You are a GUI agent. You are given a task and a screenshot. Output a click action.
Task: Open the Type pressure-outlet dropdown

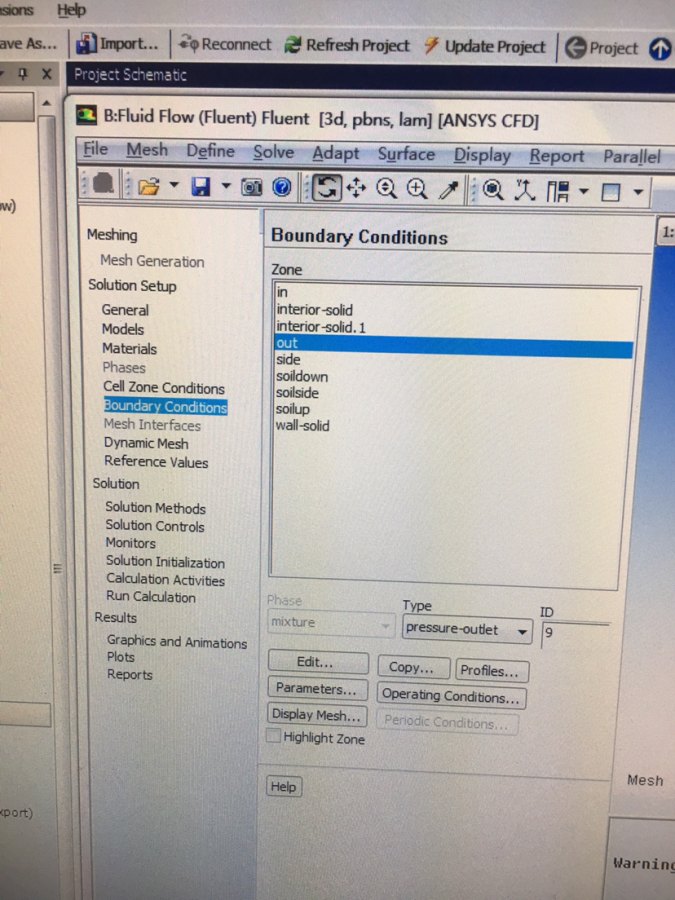pyautogui.click(x=467, y=630)
